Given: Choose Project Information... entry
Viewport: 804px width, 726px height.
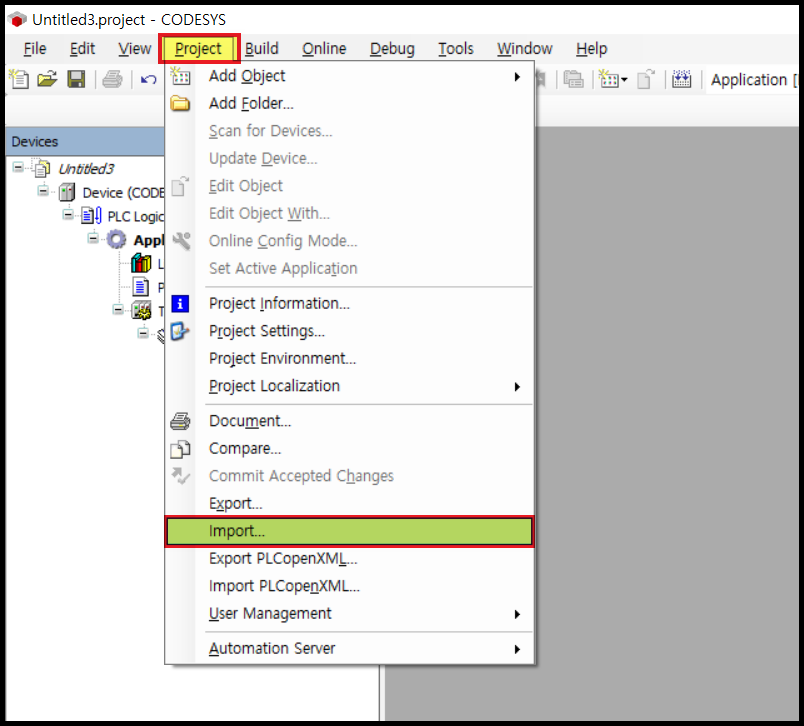Looking at the screenshot, I should 350,304.
